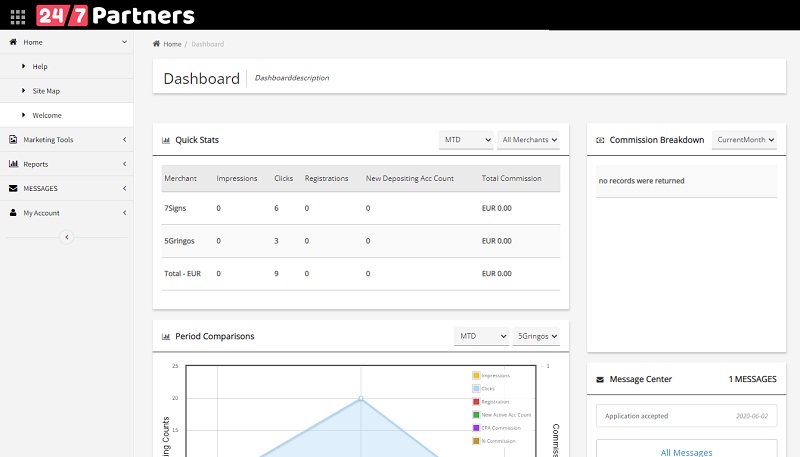
Task: Click the Merchant column header
Action: (x=180, y=178)
